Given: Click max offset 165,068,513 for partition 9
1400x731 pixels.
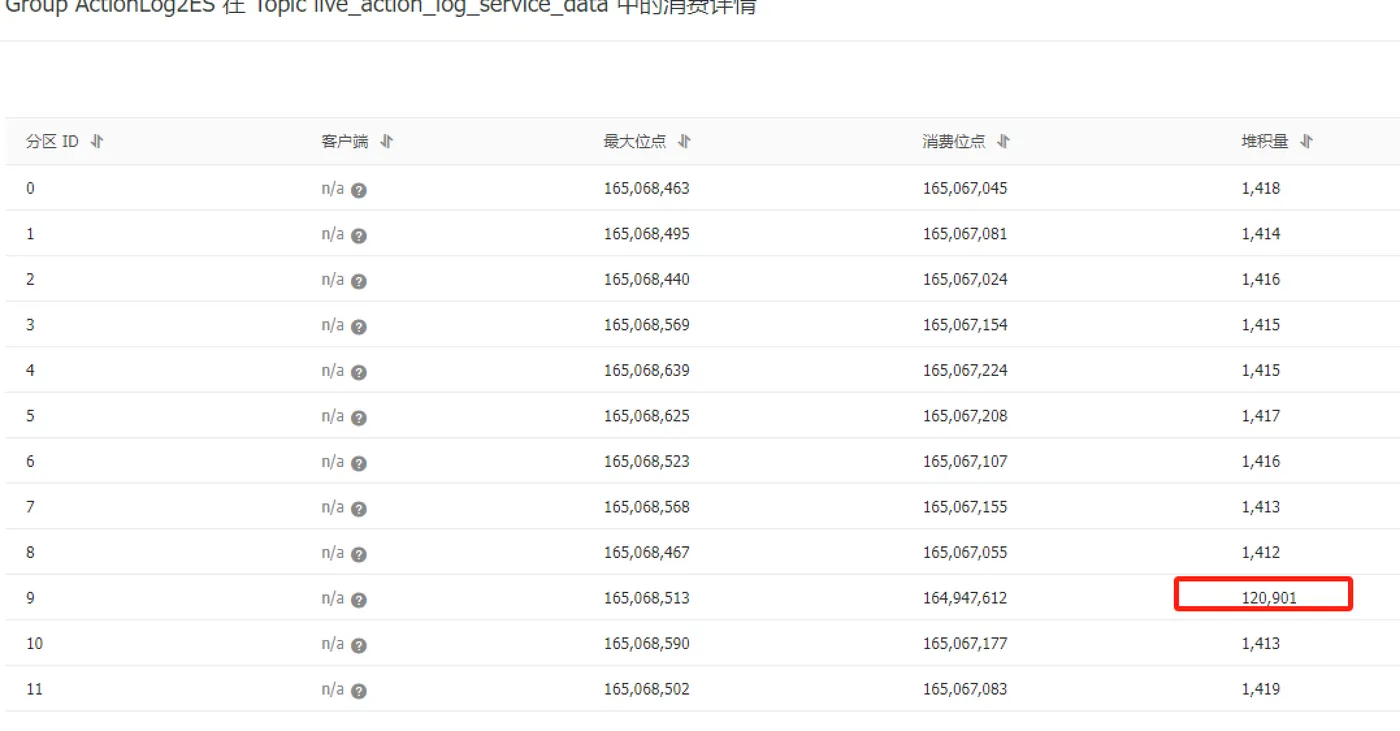Looking at the screenshot, I should (x=646, y=598).
